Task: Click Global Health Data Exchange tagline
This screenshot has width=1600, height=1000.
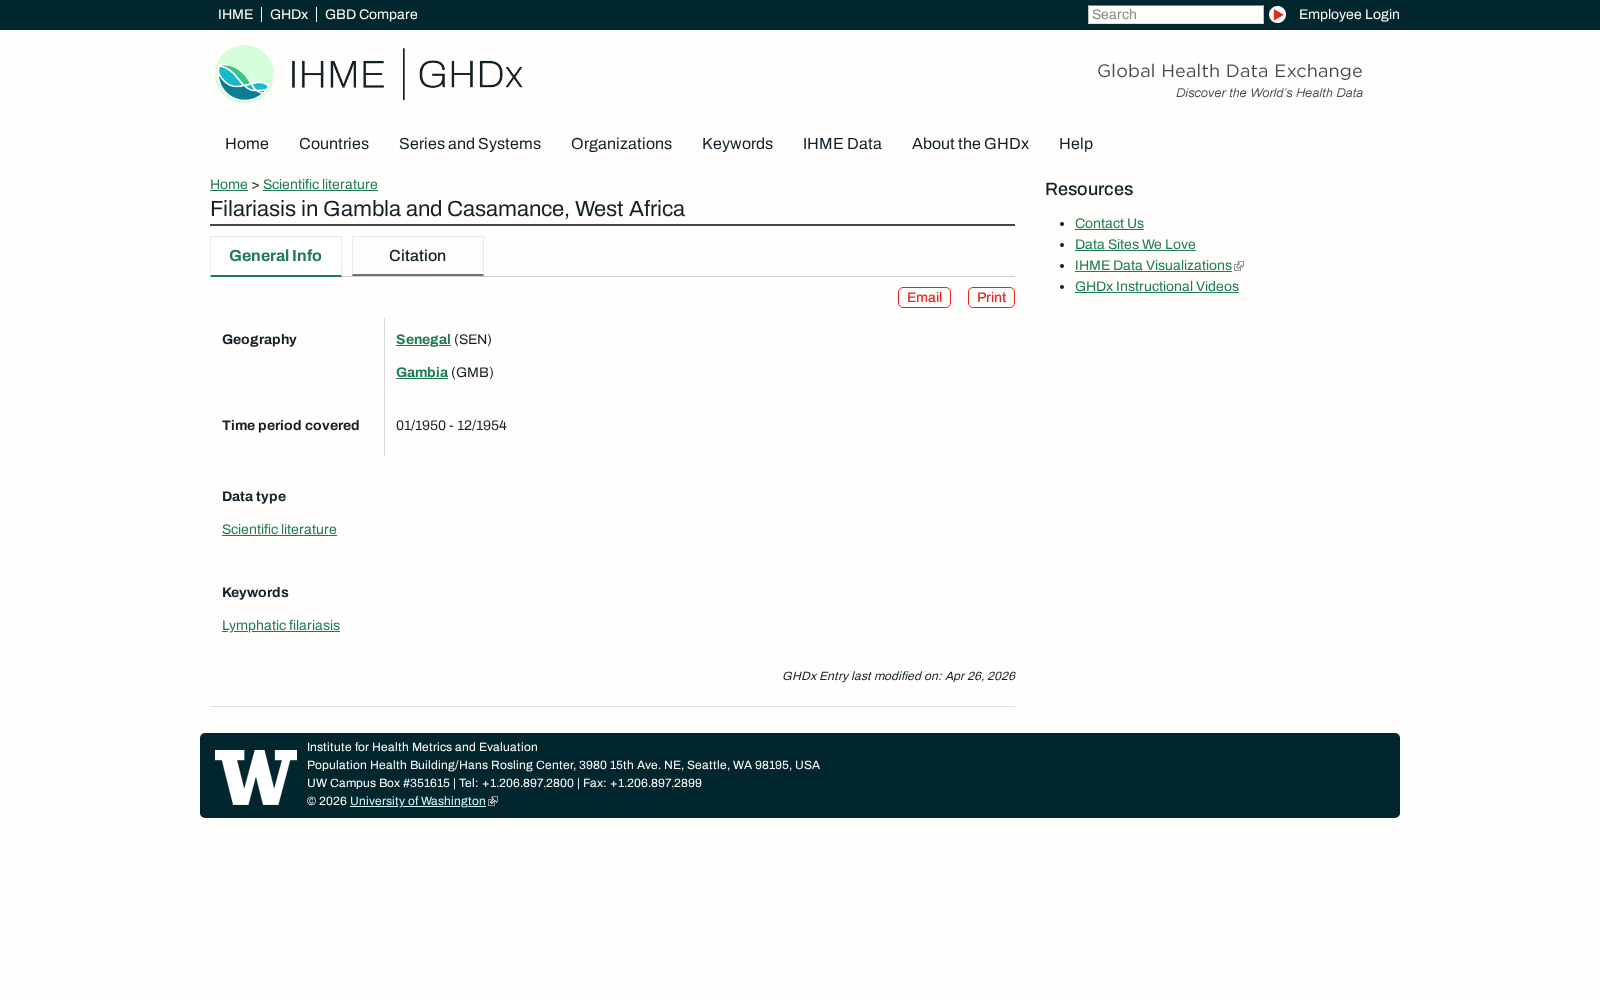Action: 1229,71
